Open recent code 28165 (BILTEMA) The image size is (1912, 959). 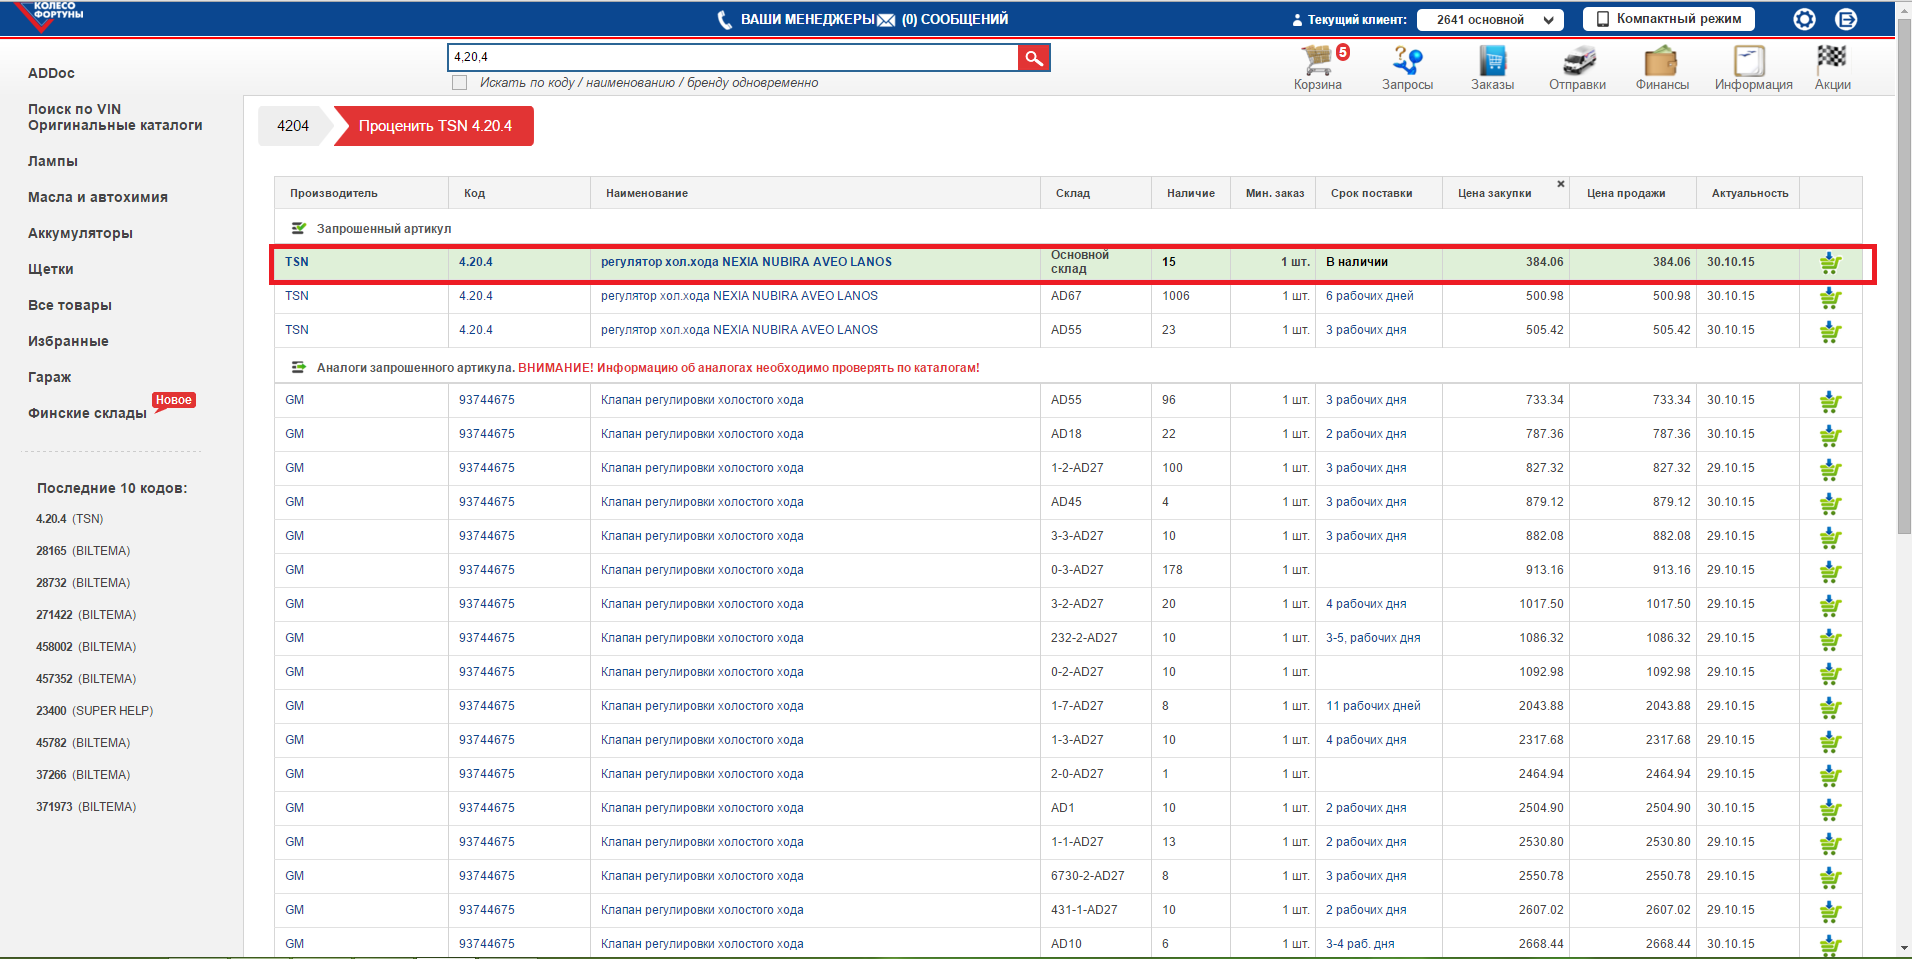pos(83,551)
